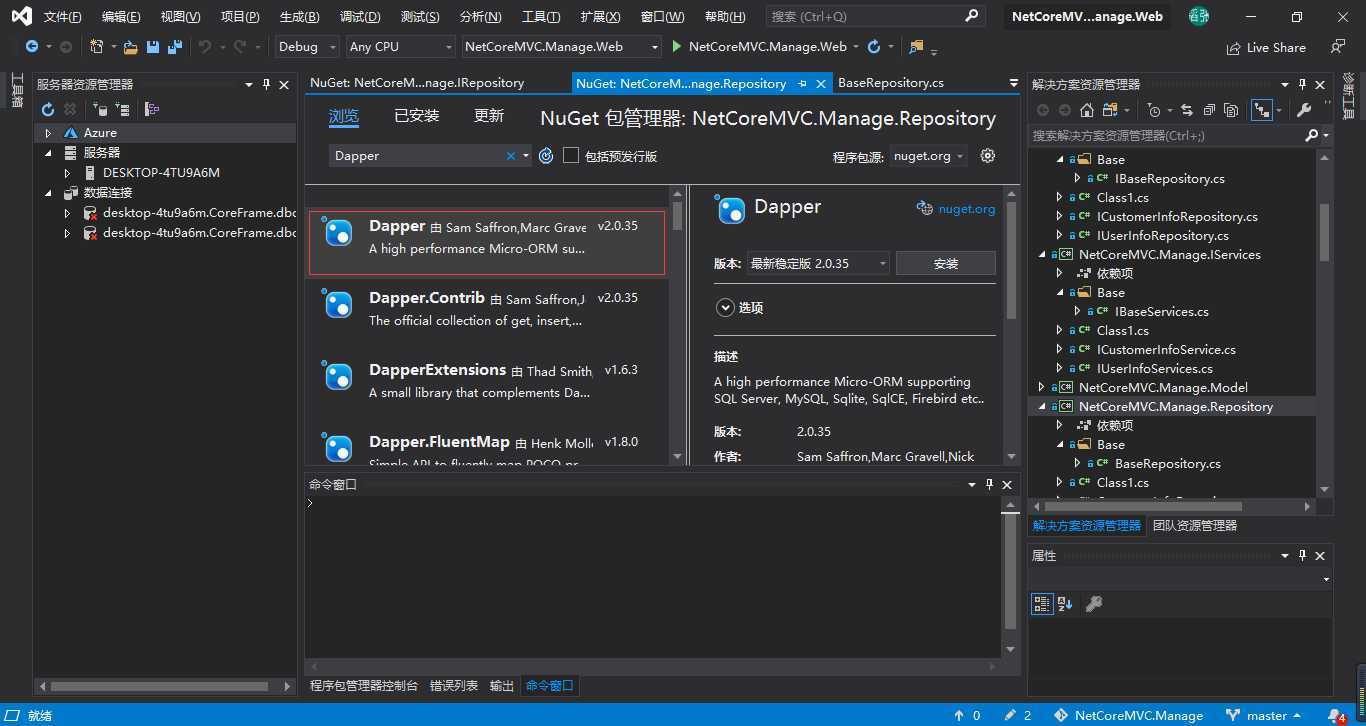Switch to the Installed tab in NuGet
The image size is (1366, 726).
[417, 116]
